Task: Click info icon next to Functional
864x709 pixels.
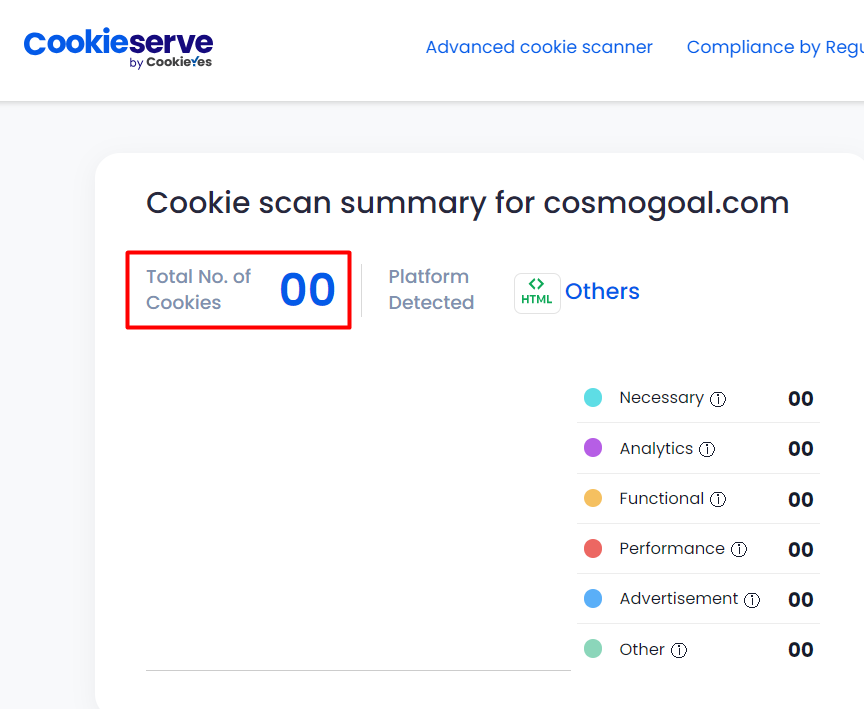Action: pos(717,500)
